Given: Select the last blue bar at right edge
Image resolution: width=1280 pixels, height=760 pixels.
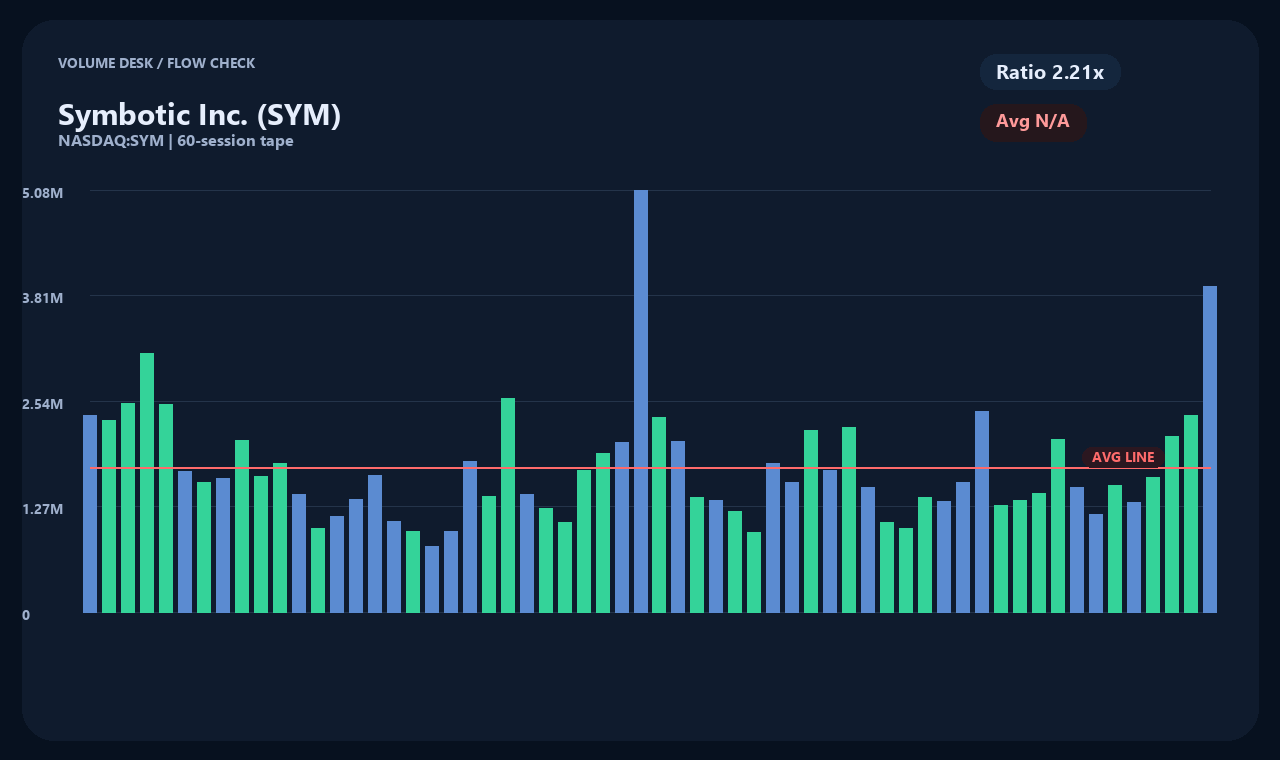Looking at the screenshot, I should tap(1210, 449).
